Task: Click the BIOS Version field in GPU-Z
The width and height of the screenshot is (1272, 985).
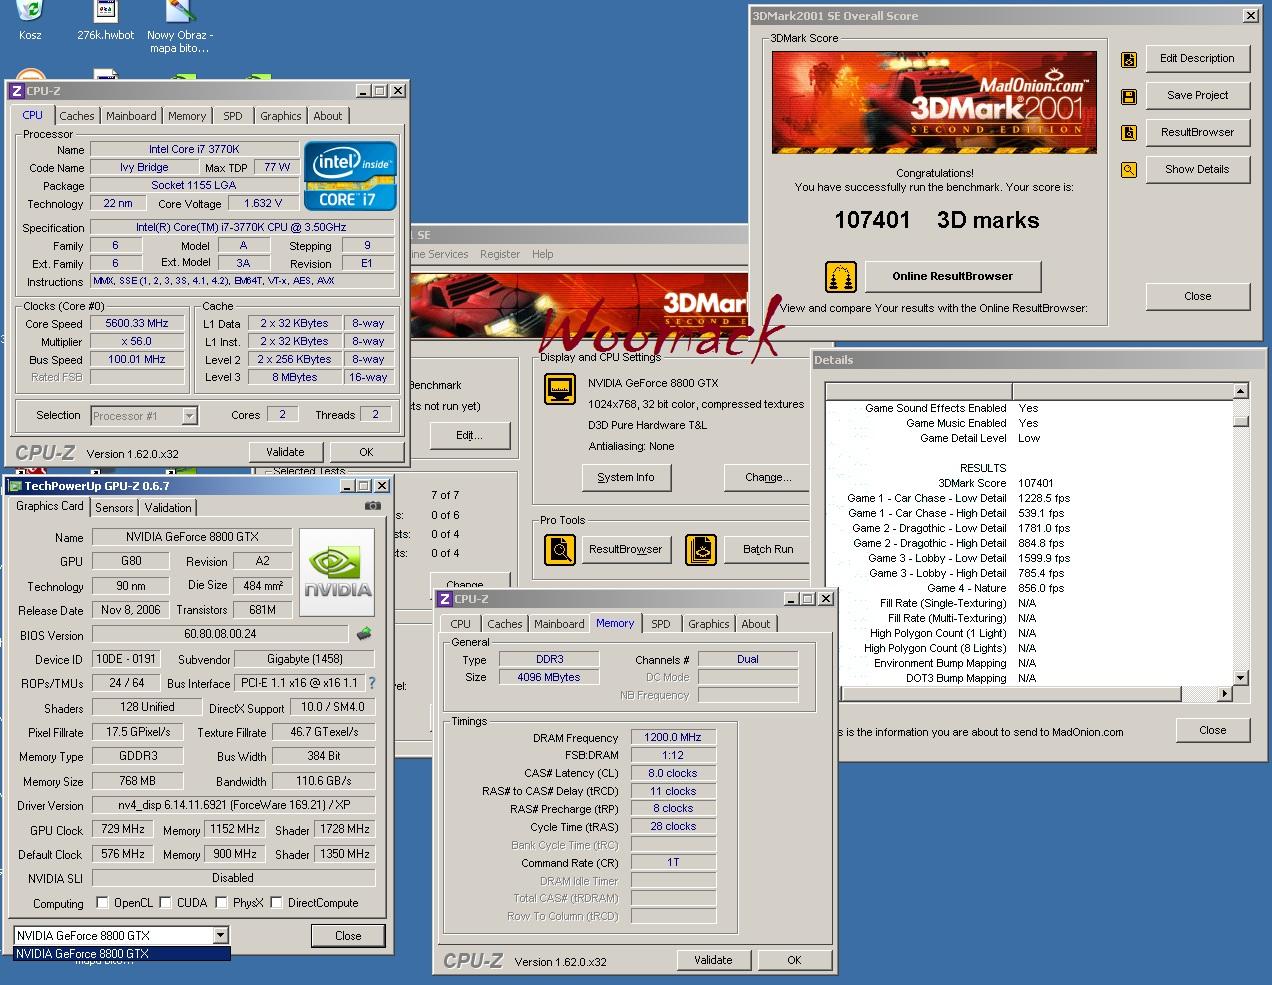Action: tap(220, 634)
